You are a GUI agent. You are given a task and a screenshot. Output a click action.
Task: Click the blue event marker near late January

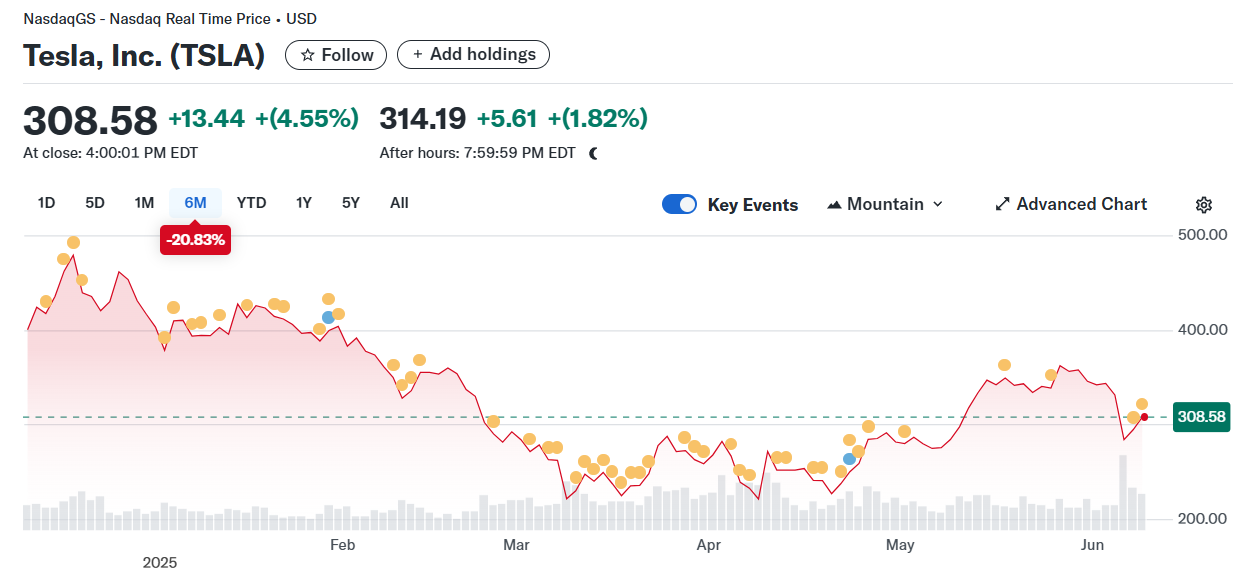pyautogui.click(x=328, y=317)
